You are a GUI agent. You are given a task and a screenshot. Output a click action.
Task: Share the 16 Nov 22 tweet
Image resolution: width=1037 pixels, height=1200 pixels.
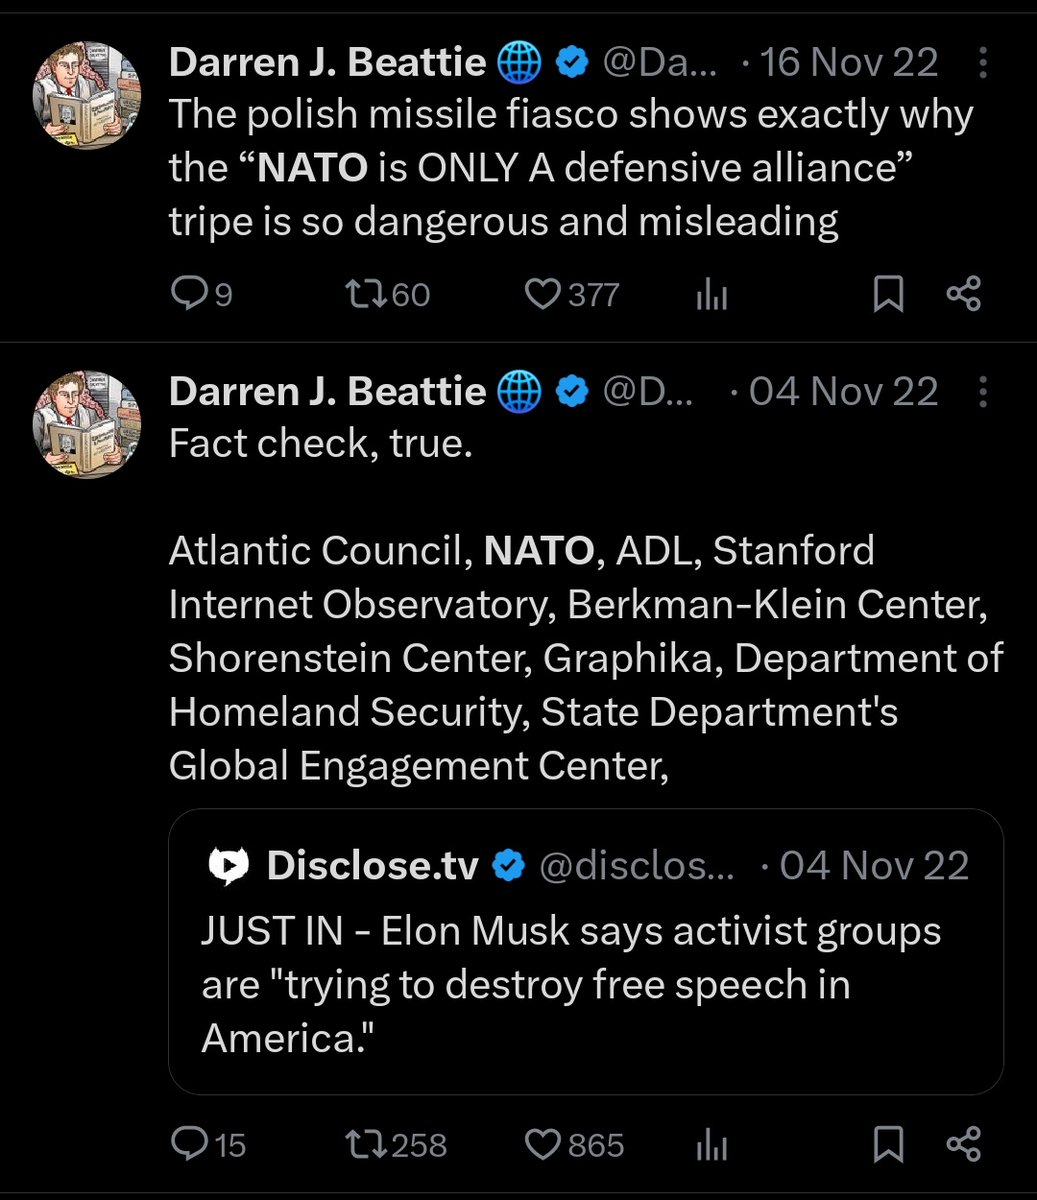point(964,294)
